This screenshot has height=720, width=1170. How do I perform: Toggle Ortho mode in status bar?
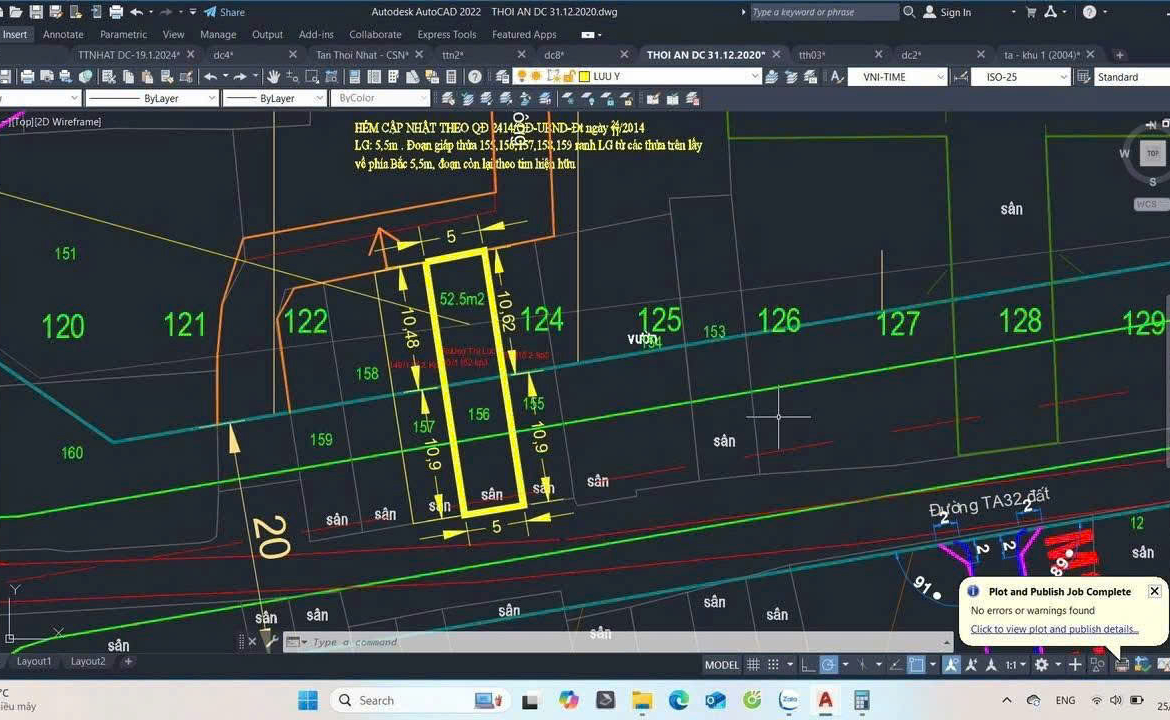point(808,665)
